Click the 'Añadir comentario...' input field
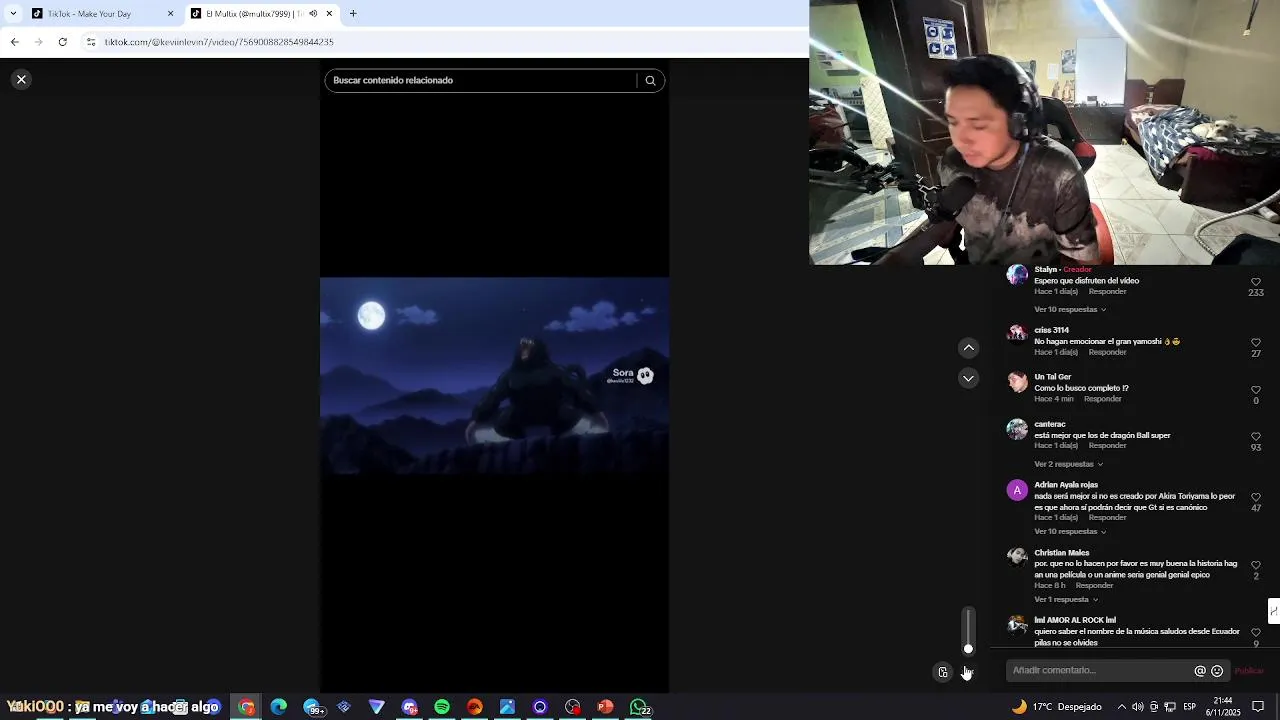Screen dimensions: 1280x720 1100,671
